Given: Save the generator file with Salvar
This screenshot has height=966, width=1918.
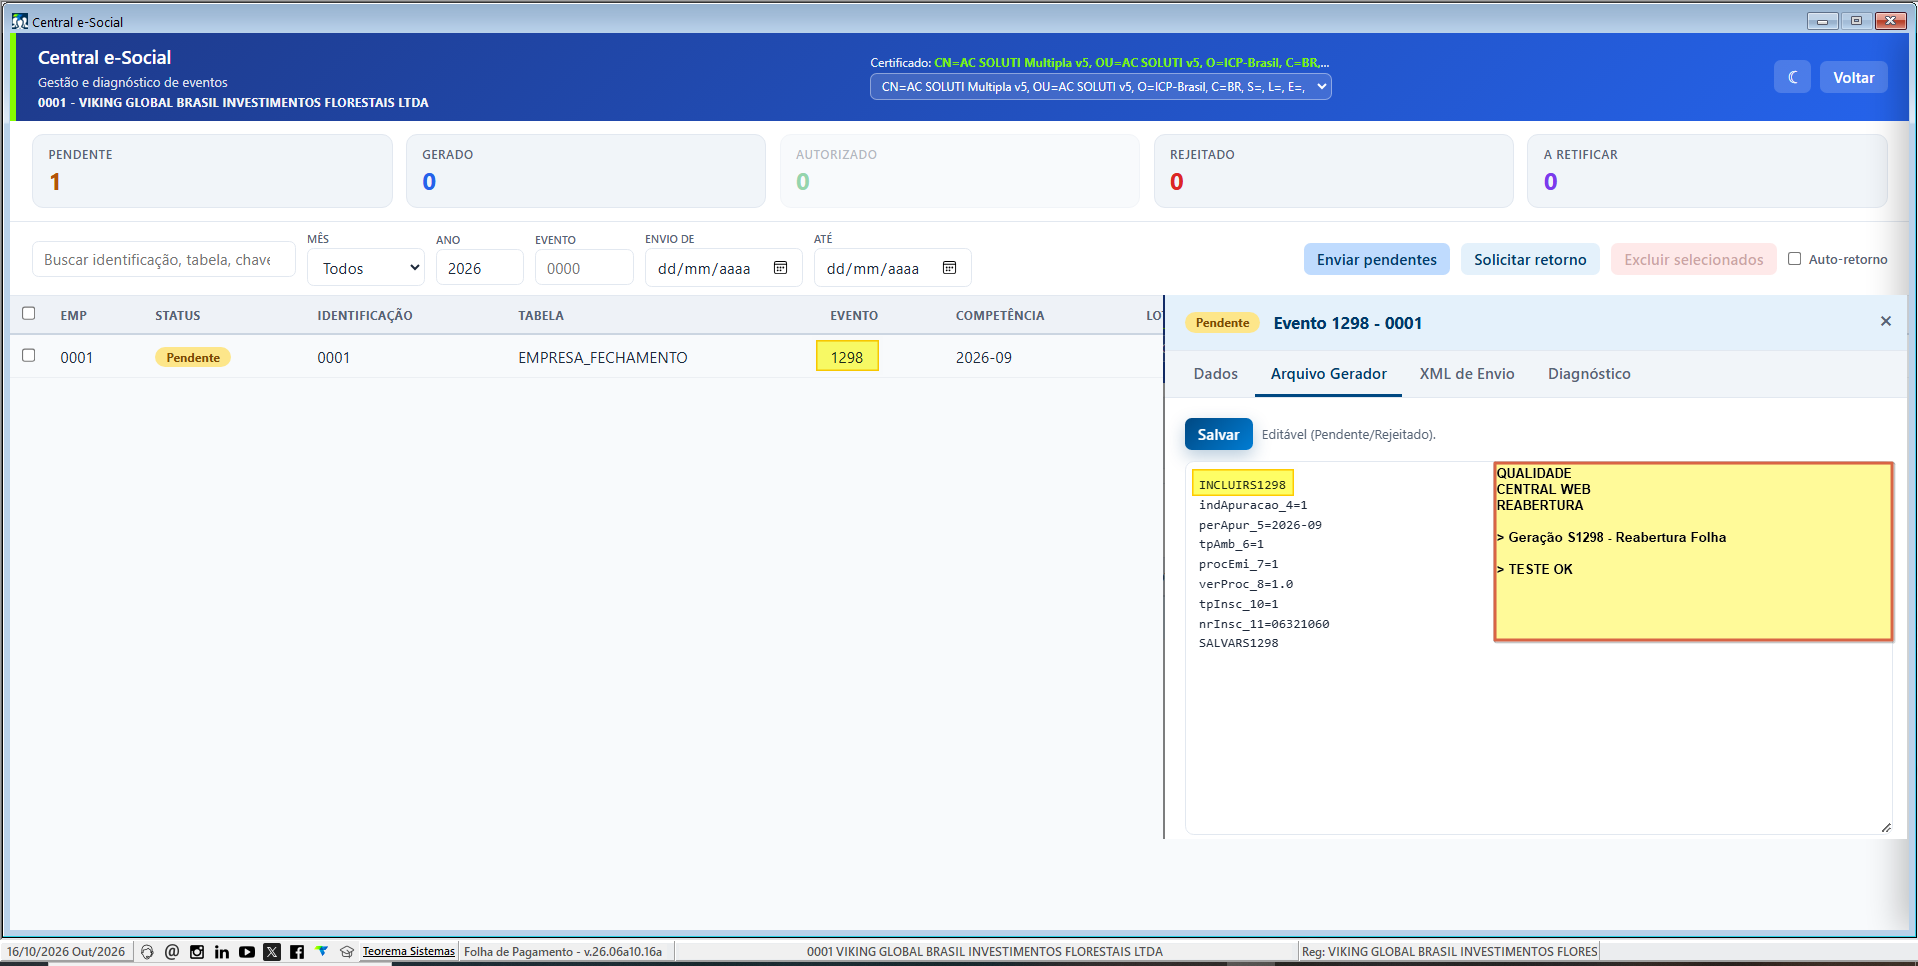Looking at the screenshot, I should coord(1218,434).
